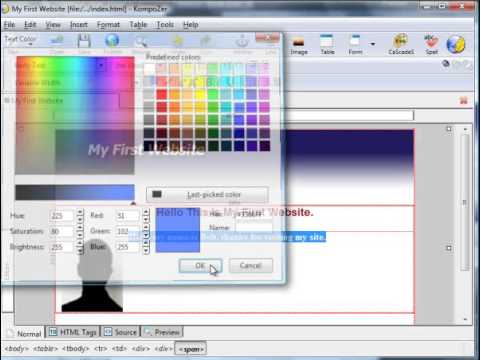
Task: Open the Format menu
Action: 108,25
